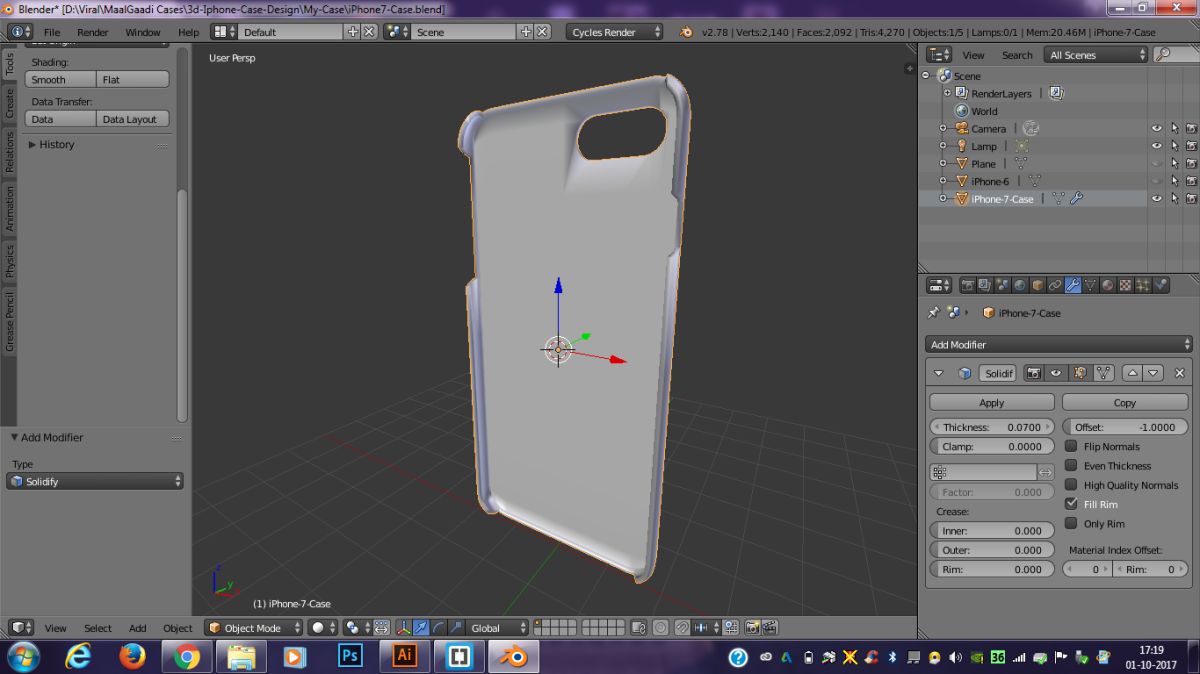Expand the iPhone-7-Case tree item
Screen dimensions: 1200x674
click(942, 199)
